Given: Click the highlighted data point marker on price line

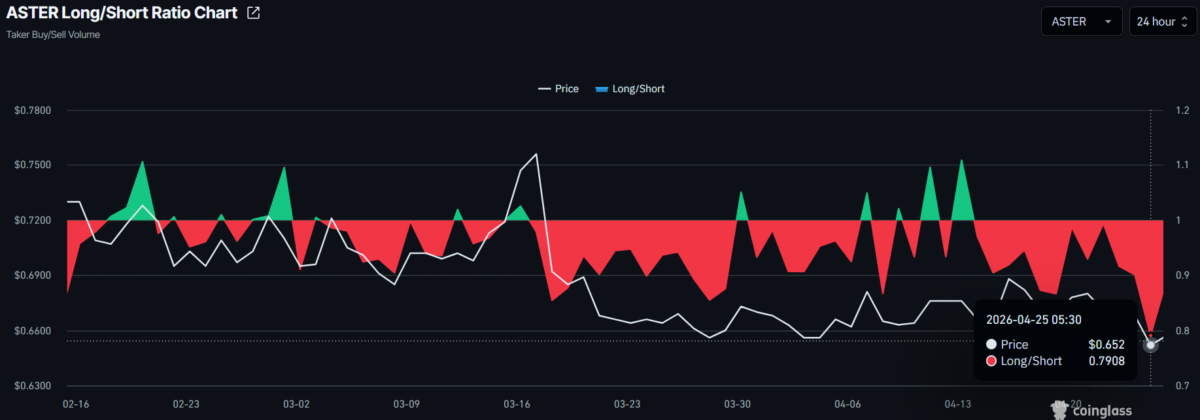Looking at the screenshot, I should coord(1150,344).
